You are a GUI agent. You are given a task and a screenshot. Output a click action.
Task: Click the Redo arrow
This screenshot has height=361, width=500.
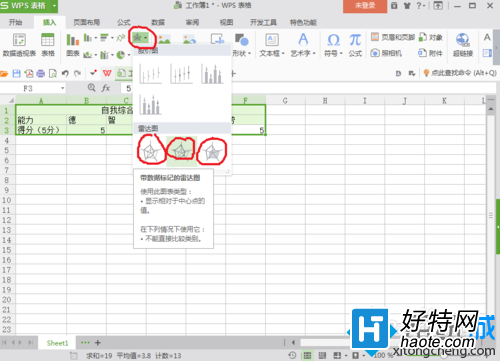(x=77, y=73)
